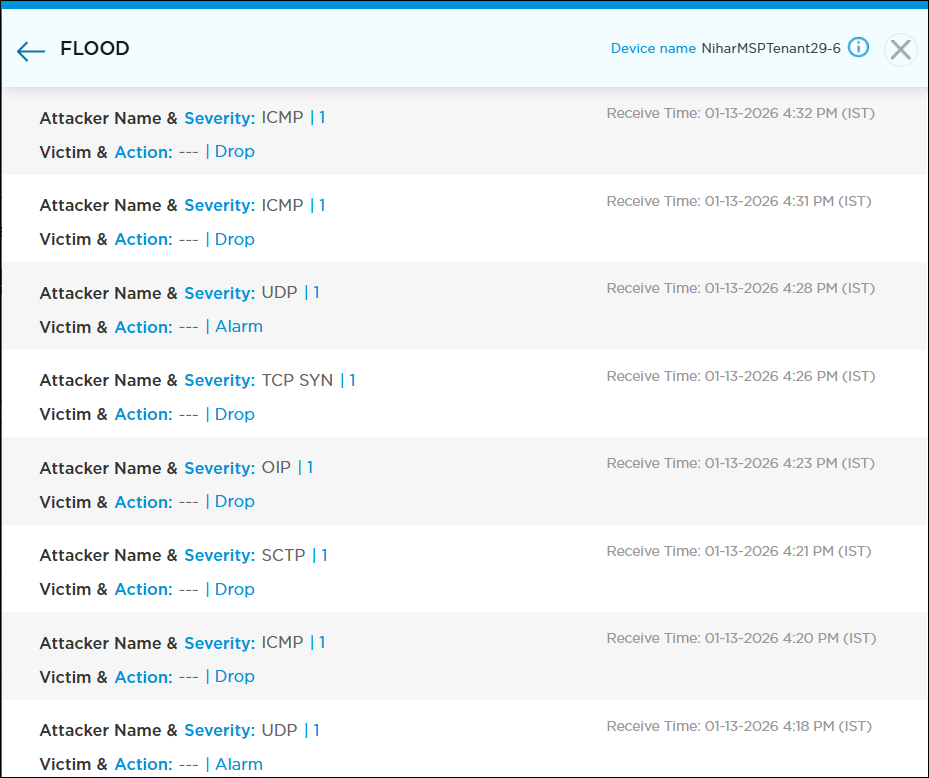The height and width of the screenshot is (778, 929).
Task: Click the Severity label in the TCP SYN row
Action: point(219,380)
